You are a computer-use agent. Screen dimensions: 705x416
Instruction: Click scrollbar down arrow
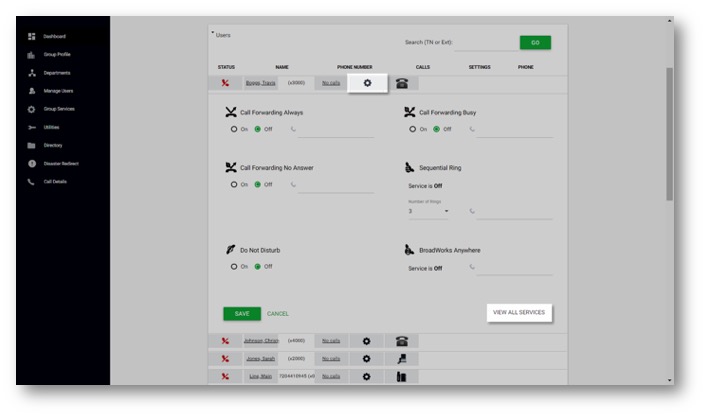(x=670, y=380)
